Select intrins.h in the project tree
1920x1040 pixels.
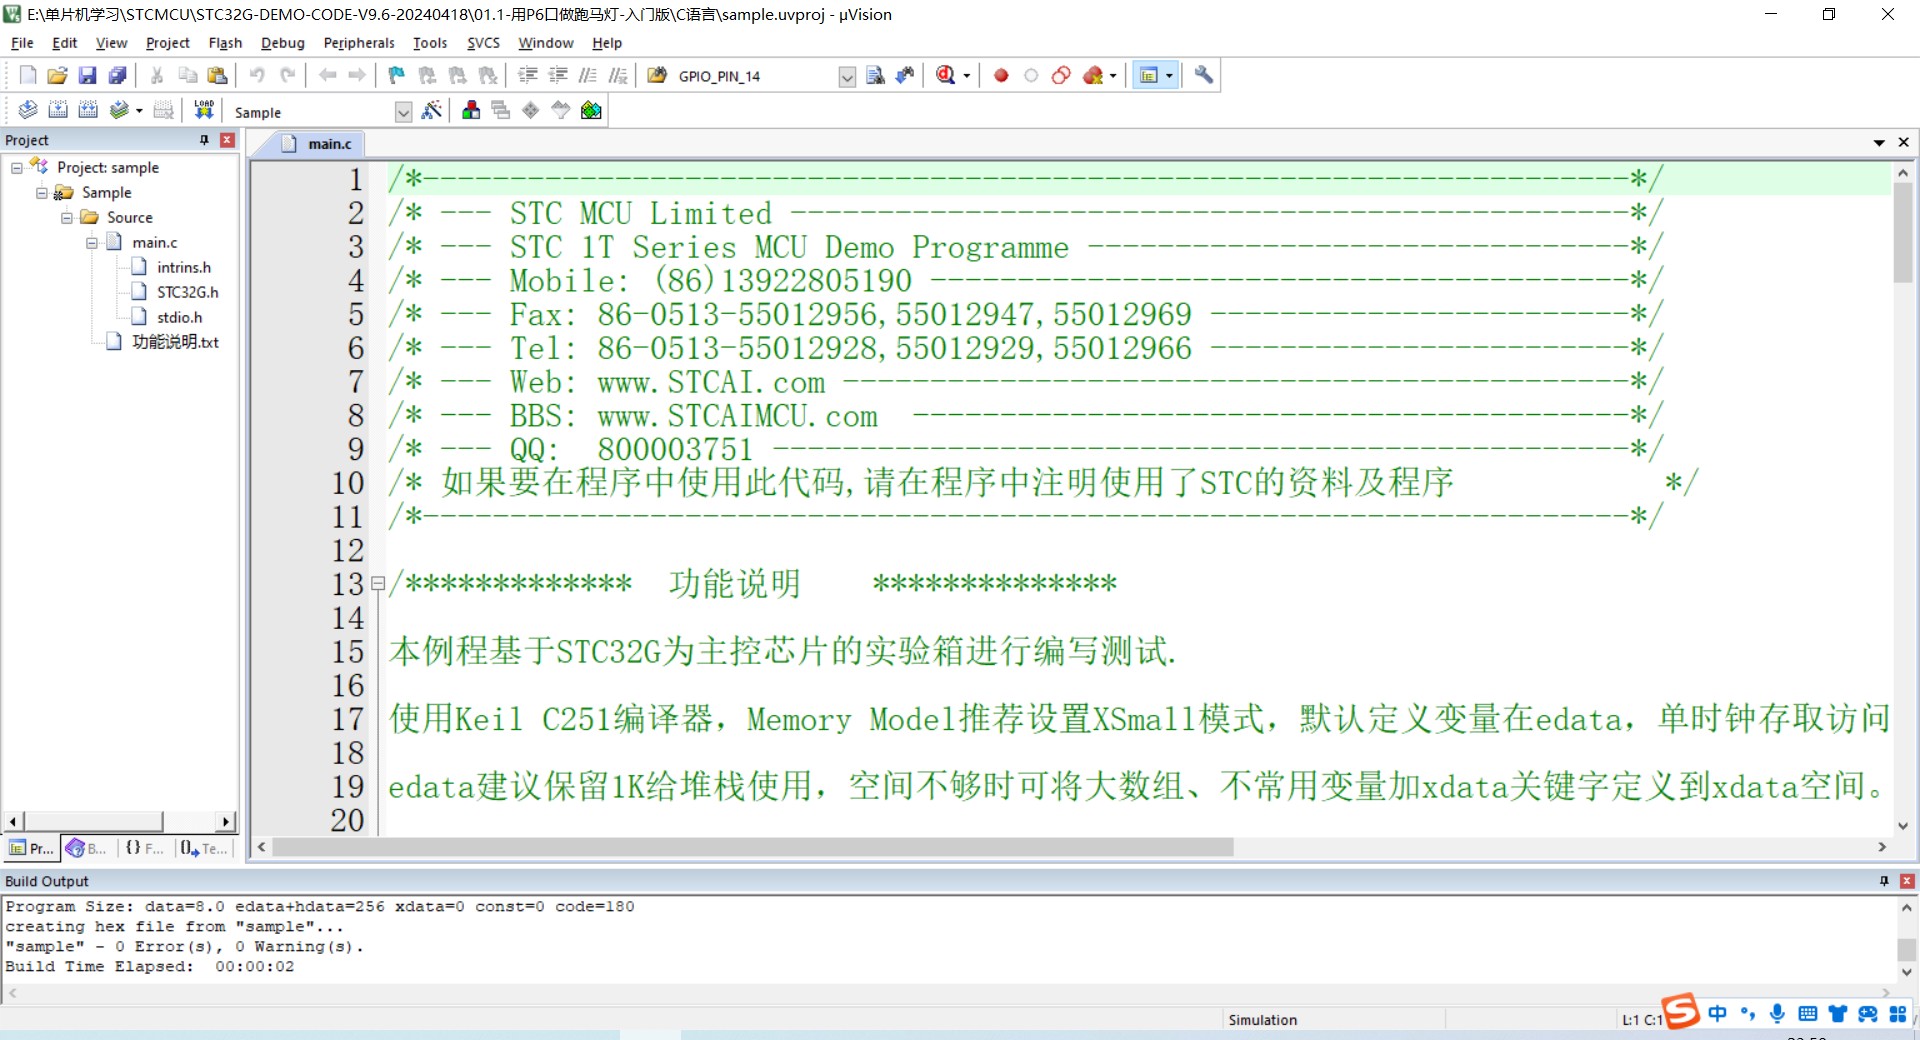(184, 267)
